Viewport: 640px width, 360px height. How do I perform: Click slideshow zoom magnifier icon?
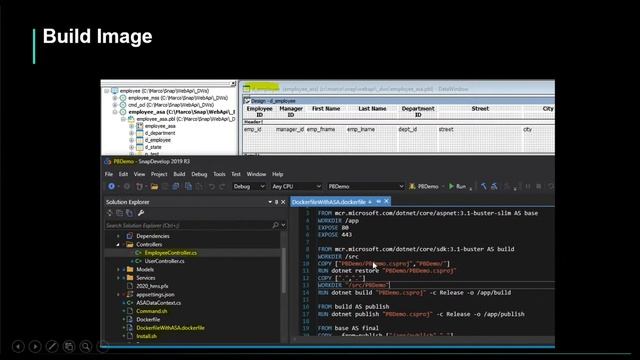[86, 347]
